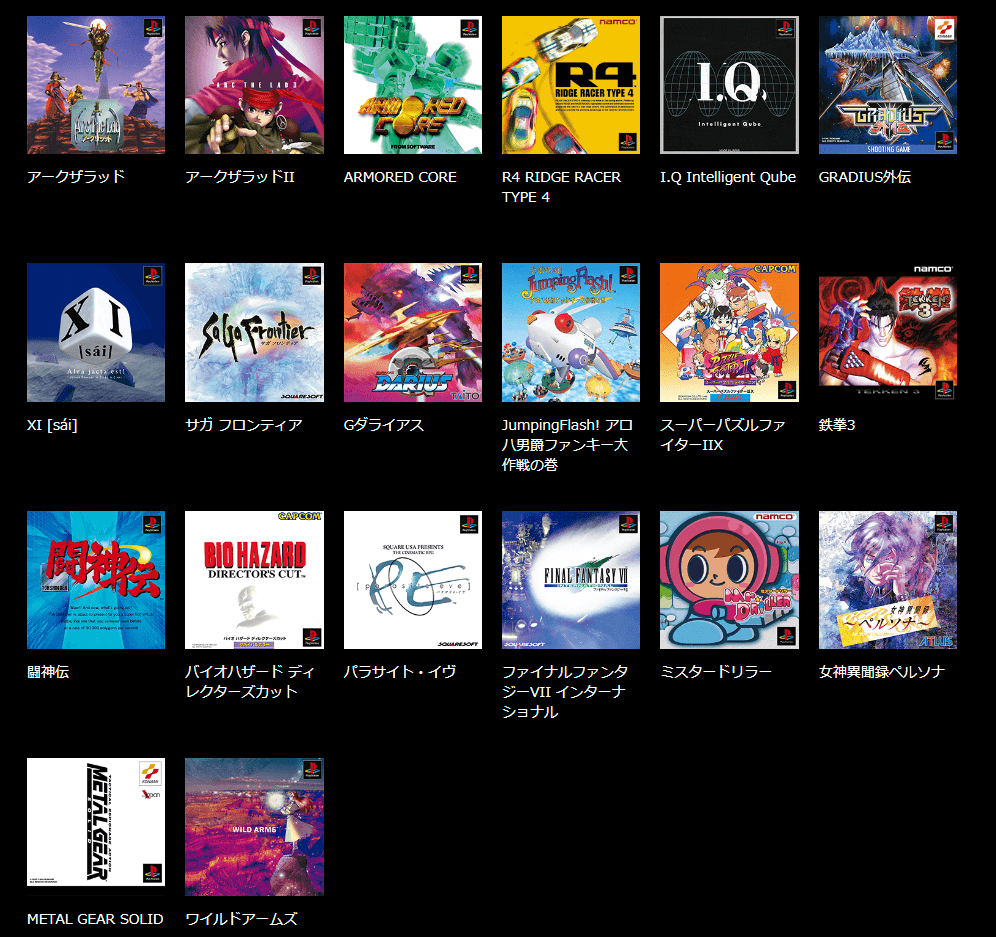The image size is (996, 937).
Task: Click the ミスタードリラー box art
Action: click(728, 579)
